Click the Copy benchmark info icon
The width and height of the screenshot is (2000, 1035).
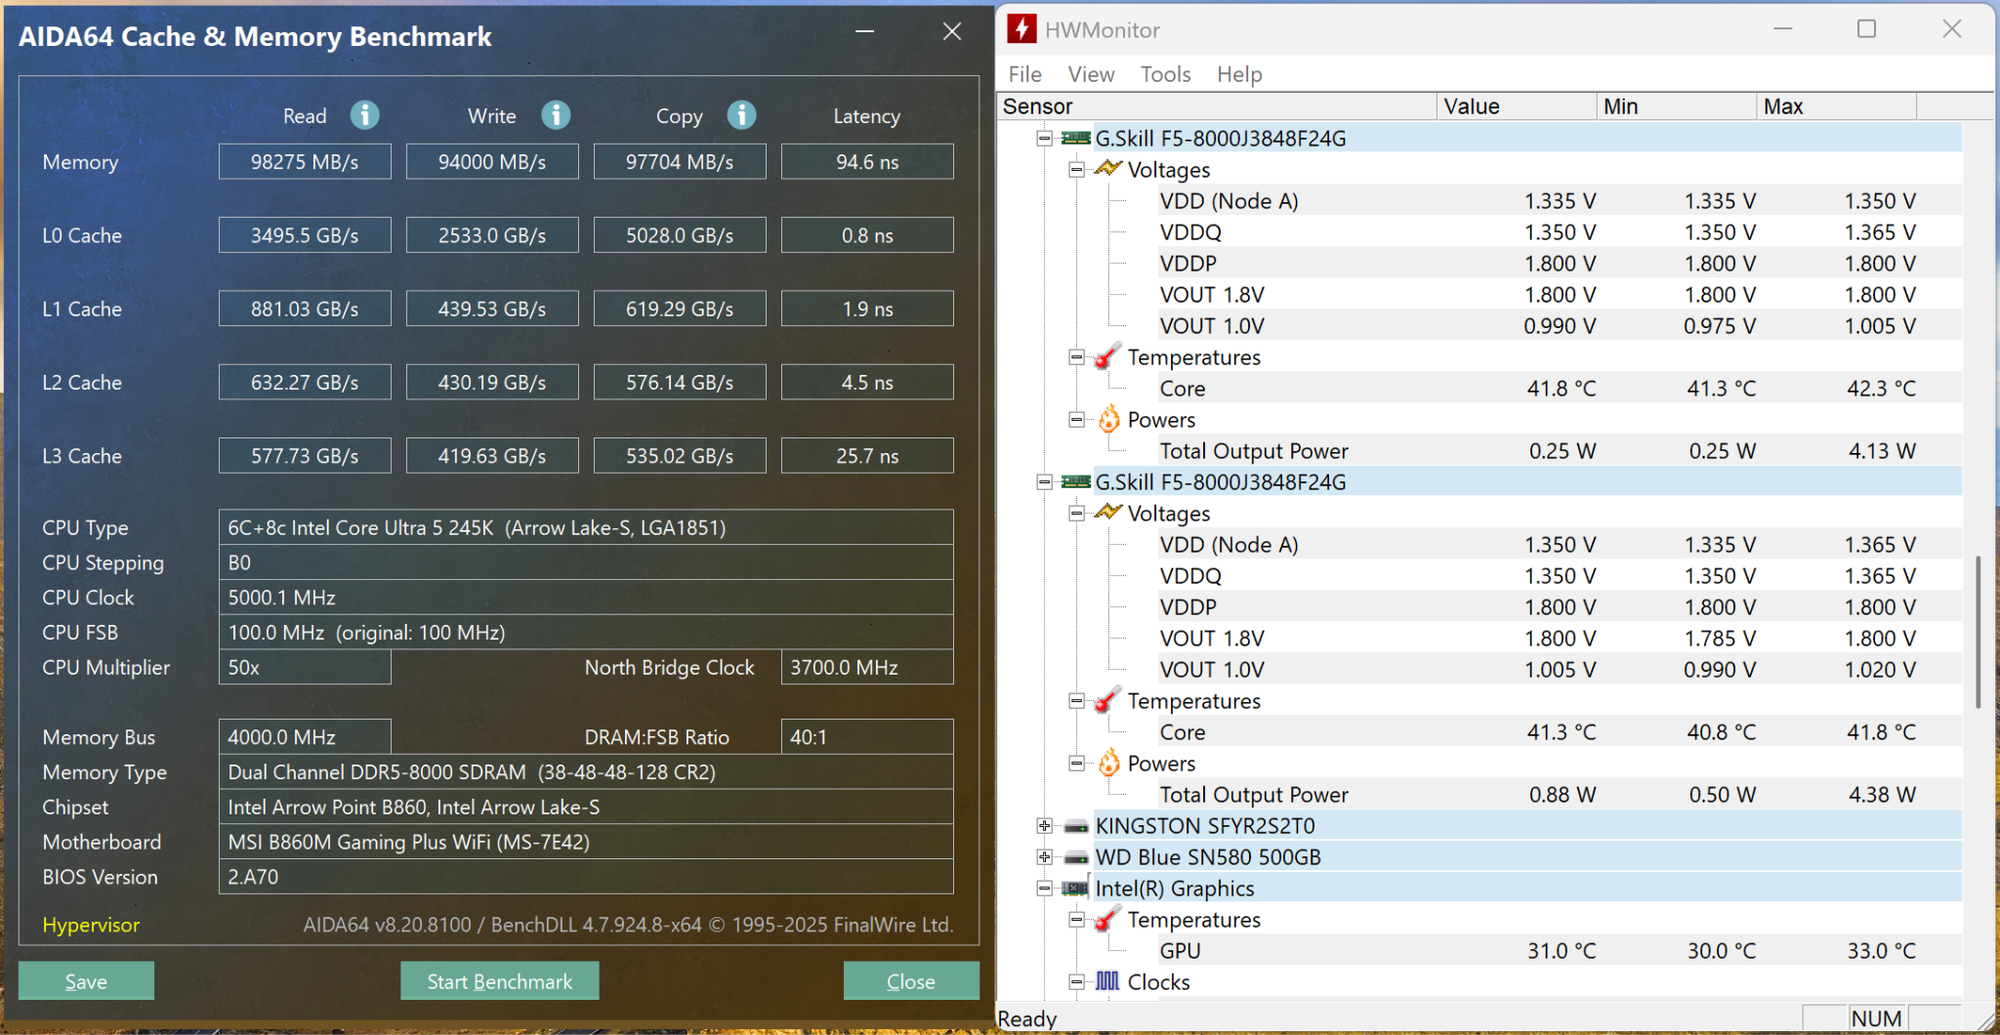tap(741, 115)
